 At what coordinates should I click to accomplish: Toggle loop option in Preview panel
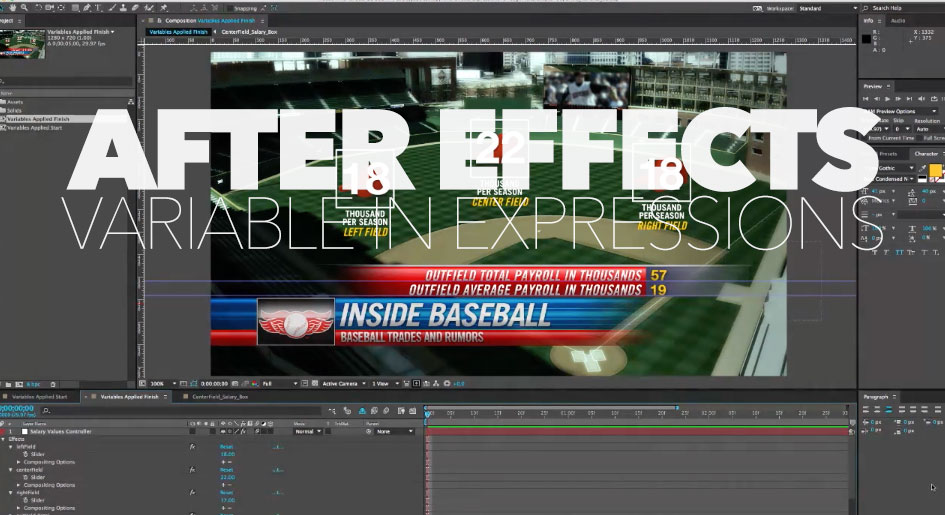coord(934,99)
